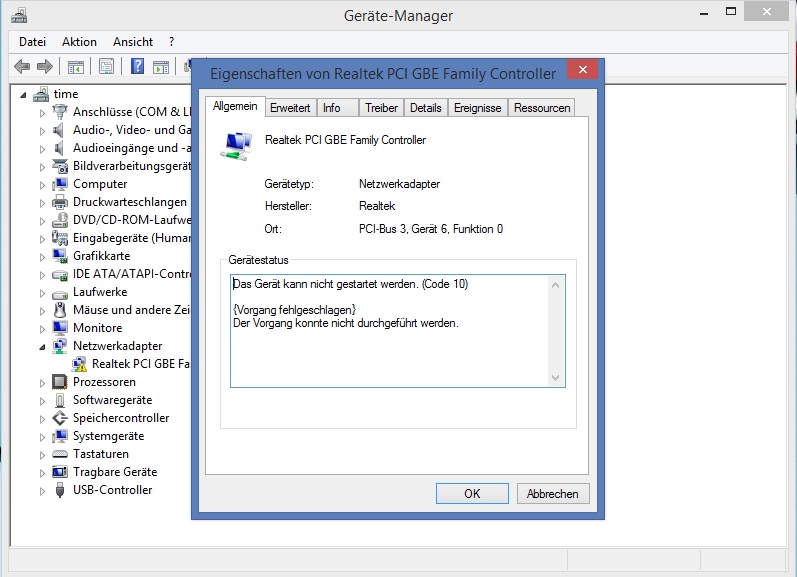797x577 pixels.
Task: Click the DVD/CD-ROM drive icon
Action: tap(60, 220)
